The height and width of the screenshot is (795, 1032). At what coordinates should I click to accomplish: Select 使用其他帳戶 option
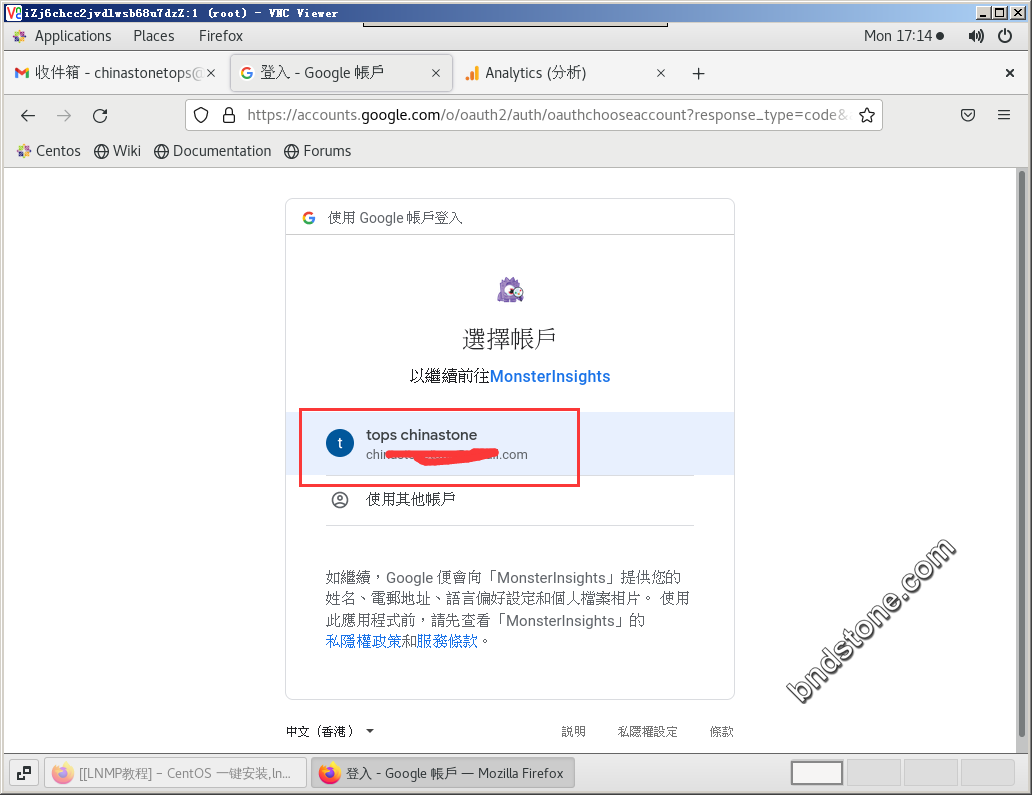(509, 500)
